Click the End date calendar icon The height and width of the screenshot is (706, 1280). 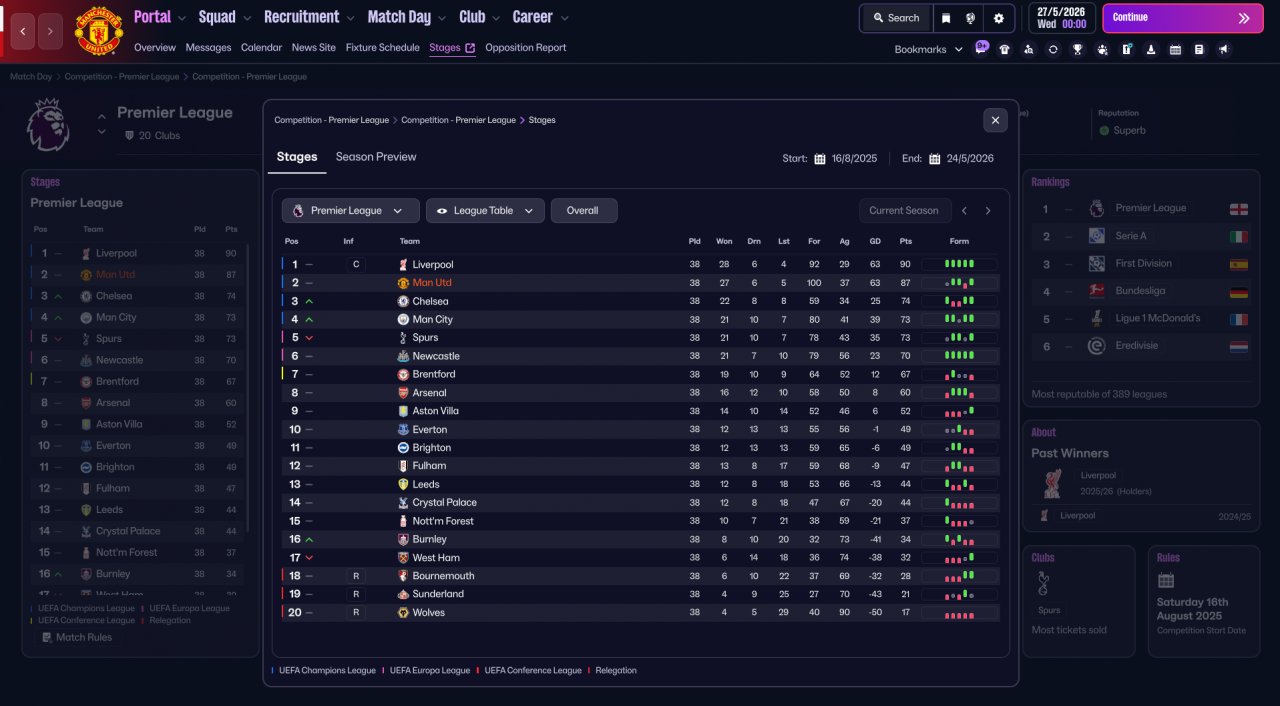[x=935, y=158]
